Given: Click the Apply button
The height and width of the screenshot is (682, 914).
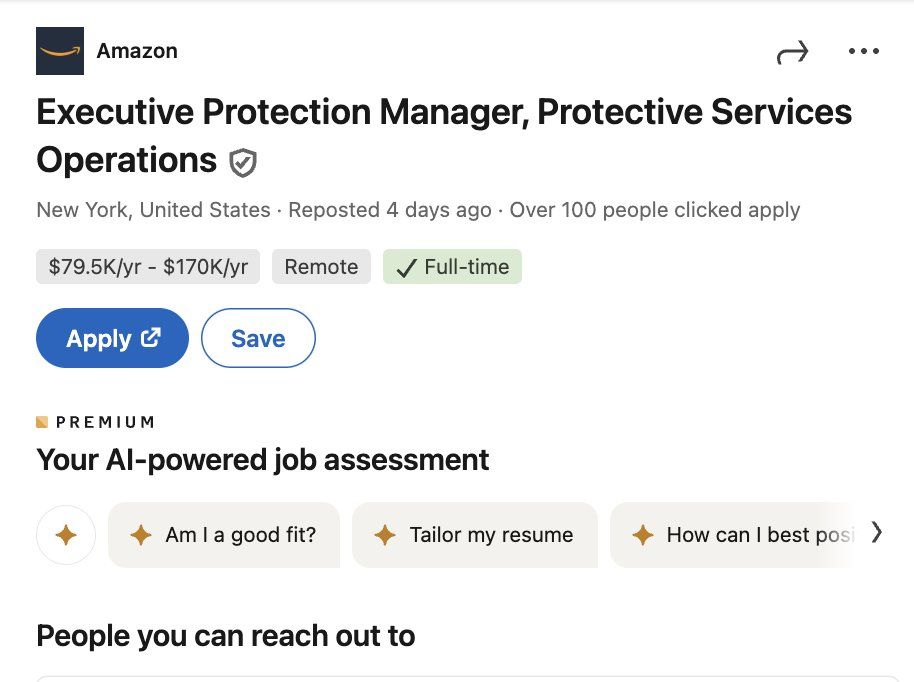Looking at the screenshot, I should pos(112,339).
